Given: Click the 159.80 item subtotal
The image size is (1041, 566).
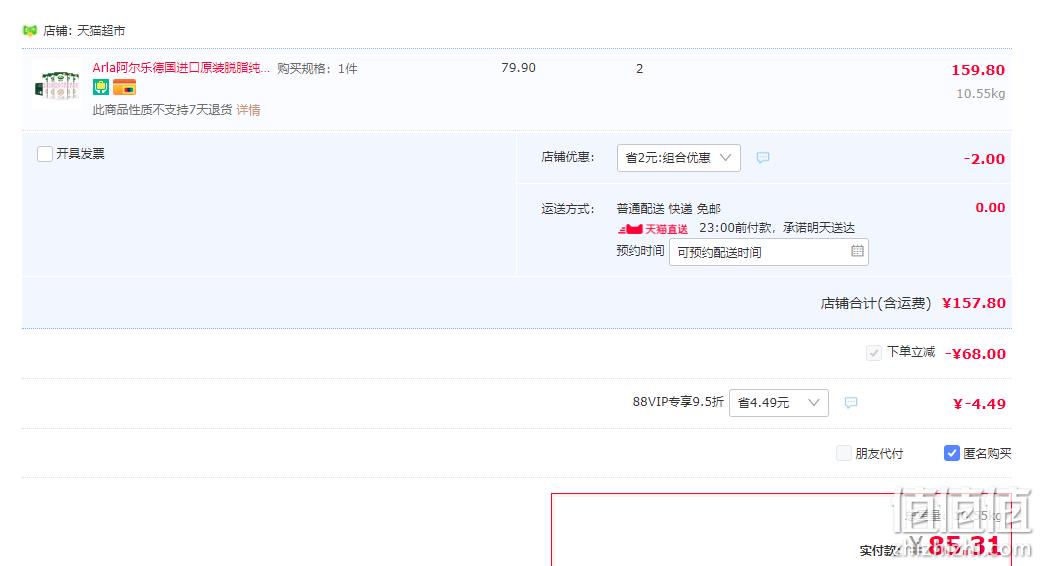Looking at the screenshot, I should click(978, 70).
